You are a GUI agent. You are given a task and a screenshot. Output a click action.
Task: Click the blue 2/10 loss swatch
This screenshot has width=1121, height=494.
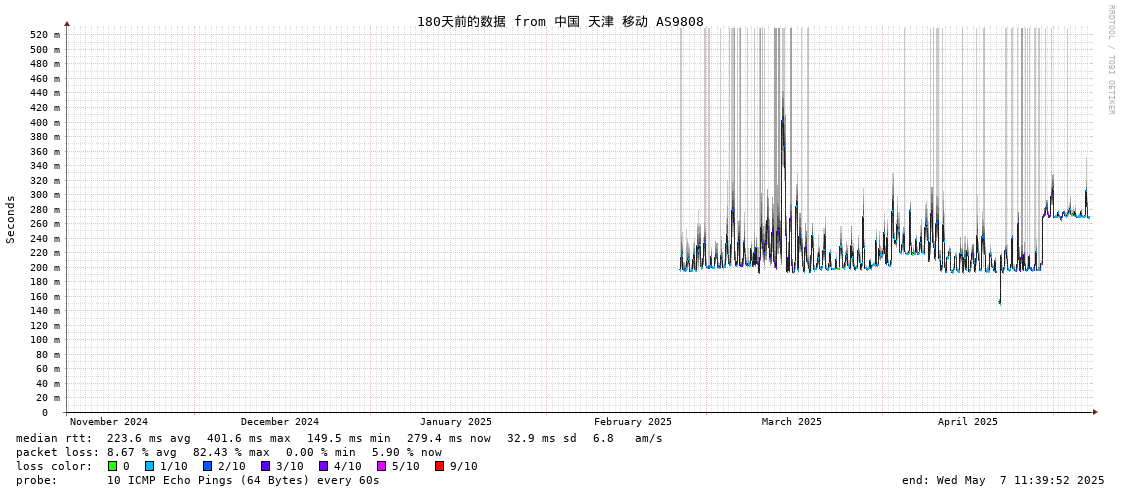pos(207,466)
